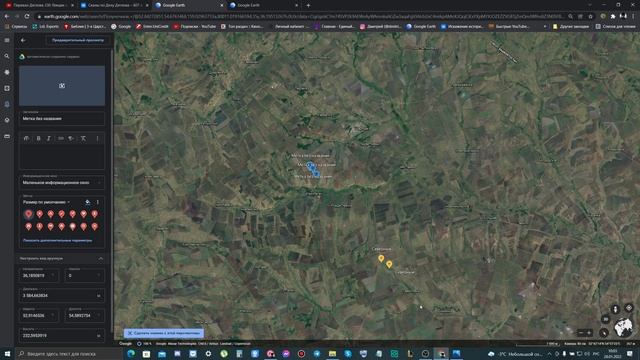
Task: Click the compass to reset north
Action: pyautogui.click(x=604, y=333)
